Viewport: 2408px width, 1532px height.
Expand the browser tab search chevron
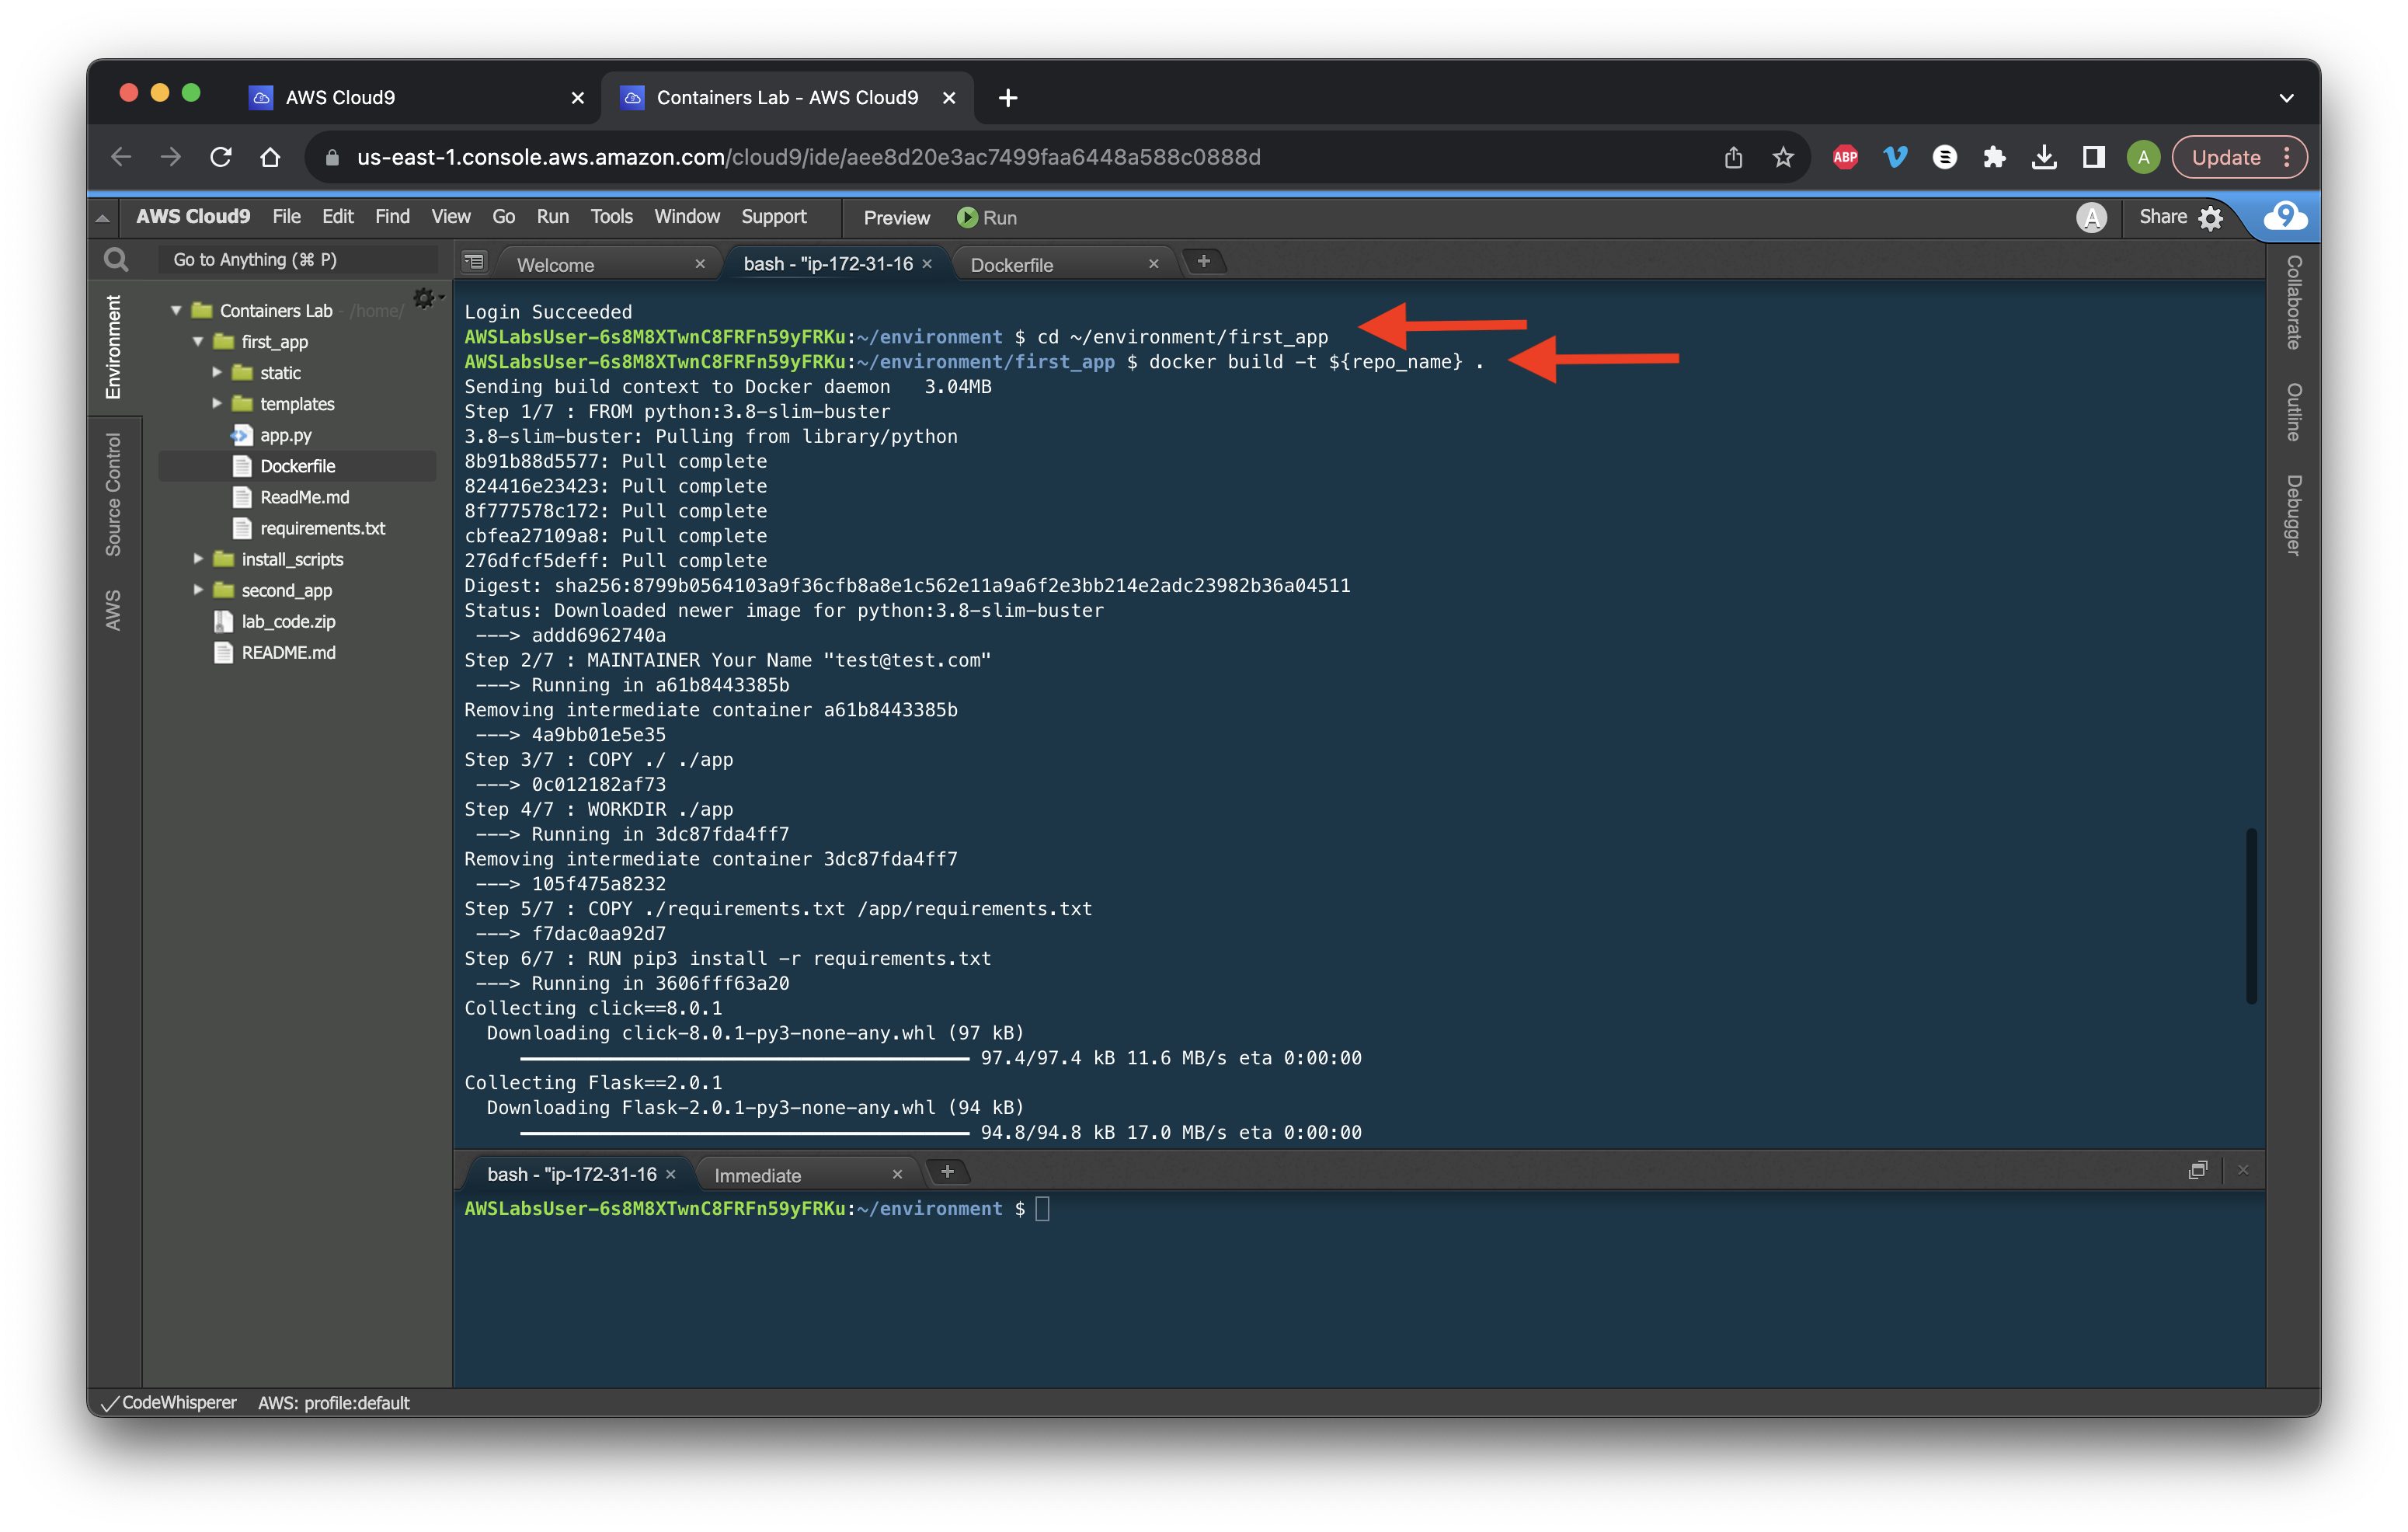tap(2286, 98)
